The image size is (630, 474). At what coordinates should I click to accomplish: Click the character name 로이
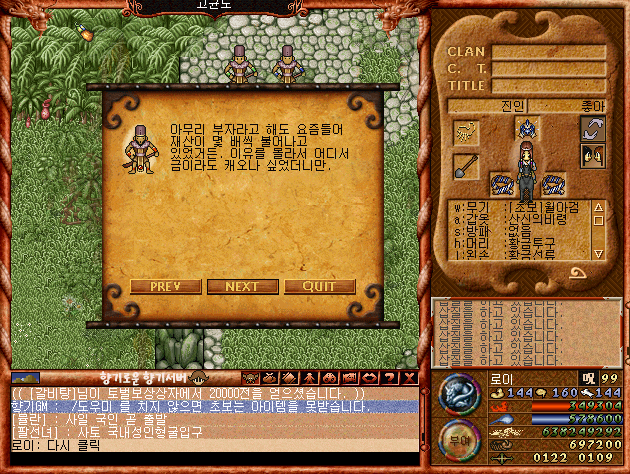[x=501, y=379]
